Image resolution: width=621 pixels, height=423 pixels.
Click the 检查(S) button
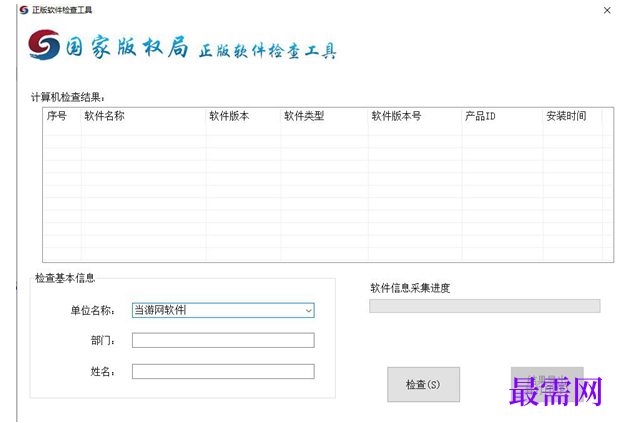tap(423, 385)
